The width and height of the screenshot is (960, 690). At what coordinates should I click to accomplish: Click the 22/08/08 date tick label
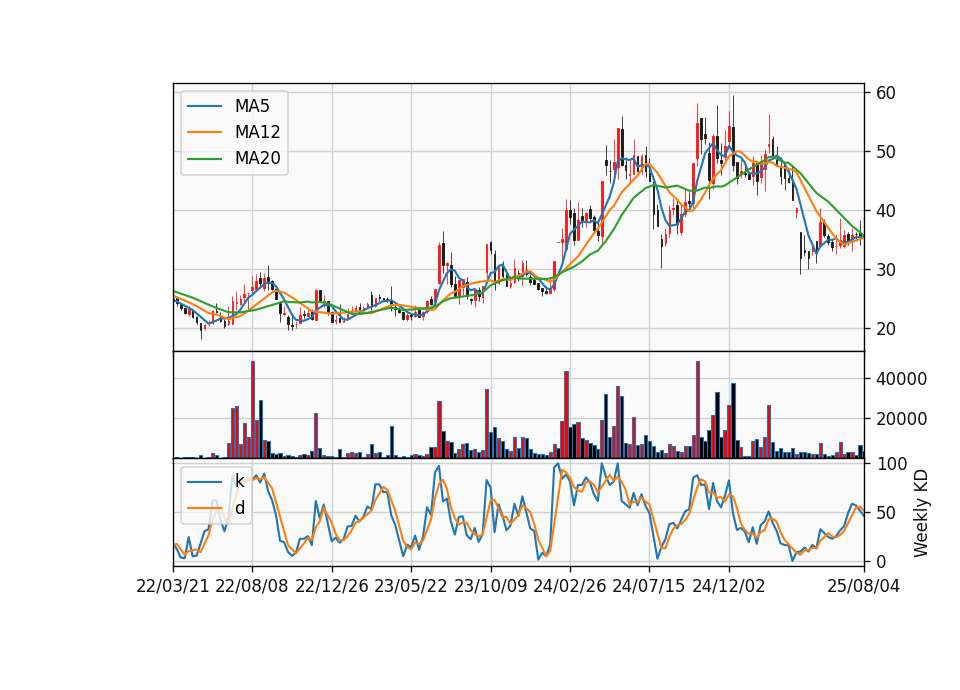click(x=252, y=587)
